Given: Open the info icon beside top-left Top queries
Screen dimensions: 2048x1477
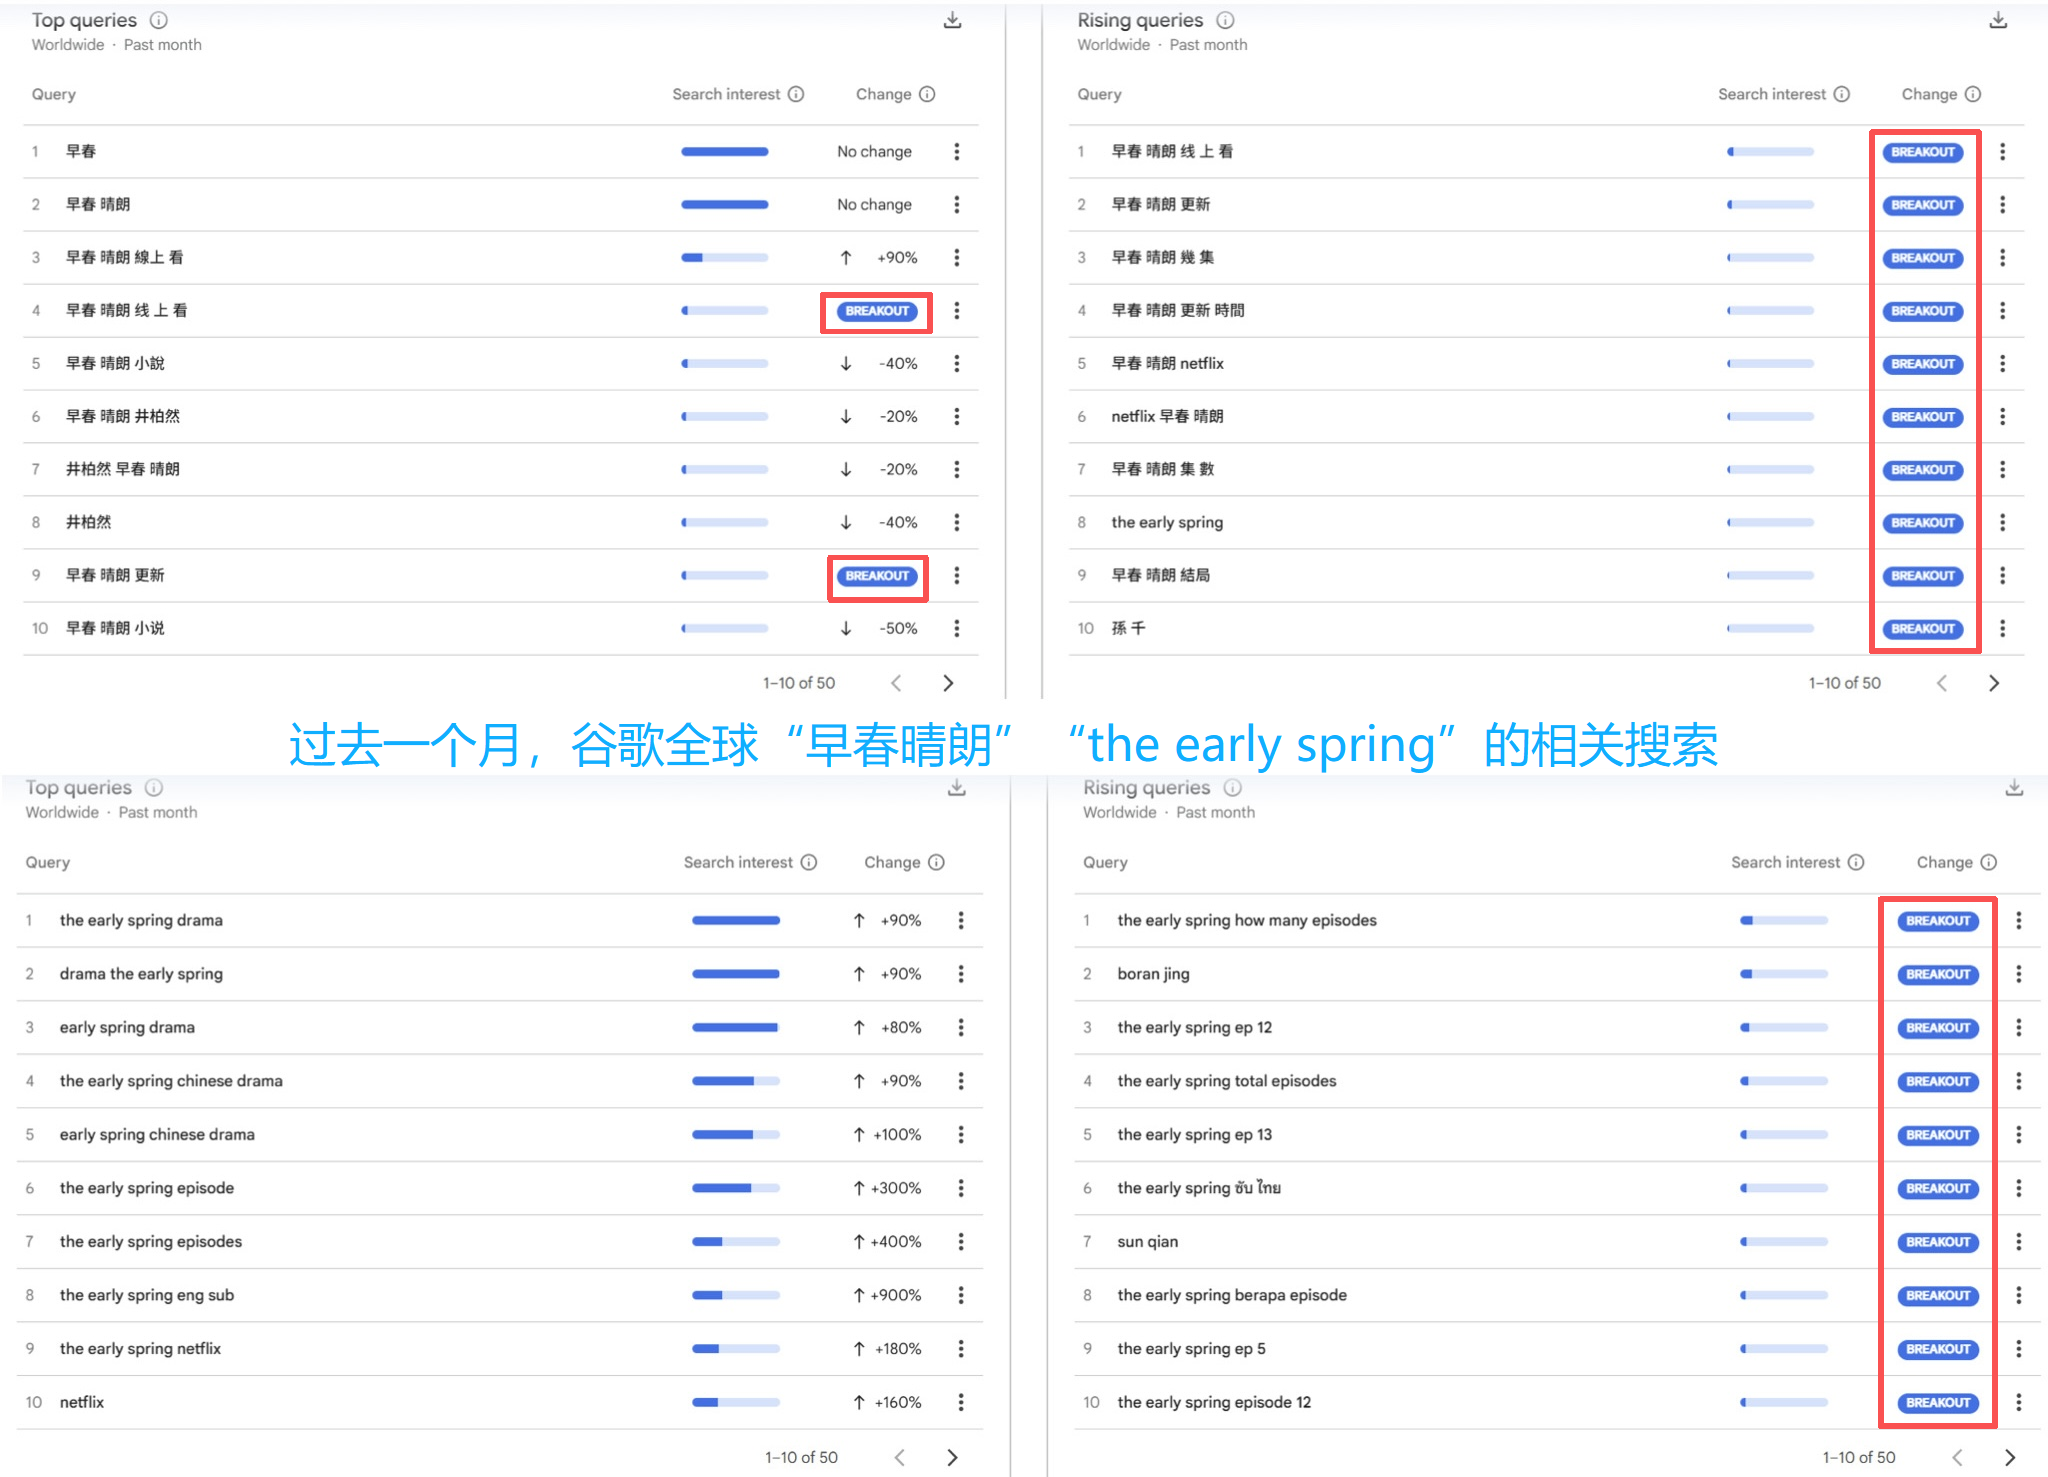Looking at the screenshot, I should pyautogui.click(x=158, y=20).
